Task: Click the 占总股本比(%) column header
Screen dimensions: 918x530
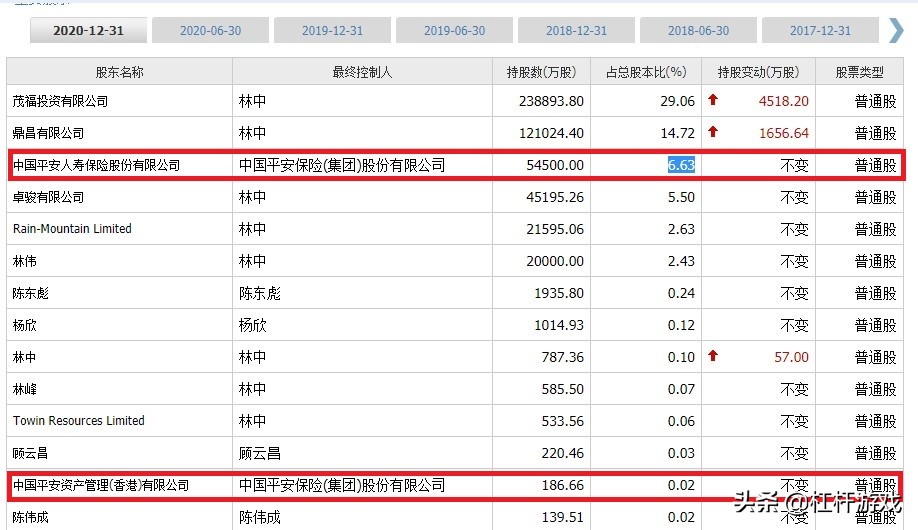Action: click(x=646, y=72)
